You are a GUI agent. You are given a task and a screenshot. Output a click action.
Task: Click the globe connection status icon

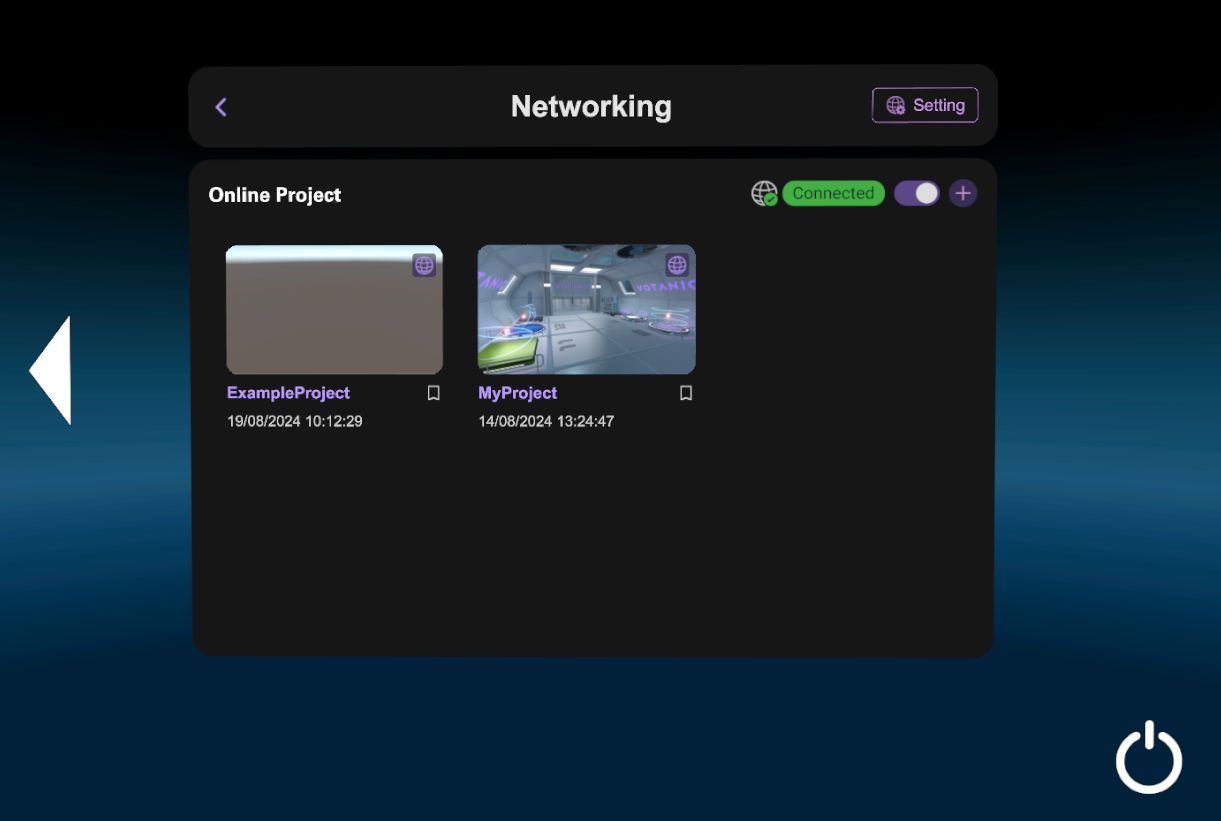764,193
